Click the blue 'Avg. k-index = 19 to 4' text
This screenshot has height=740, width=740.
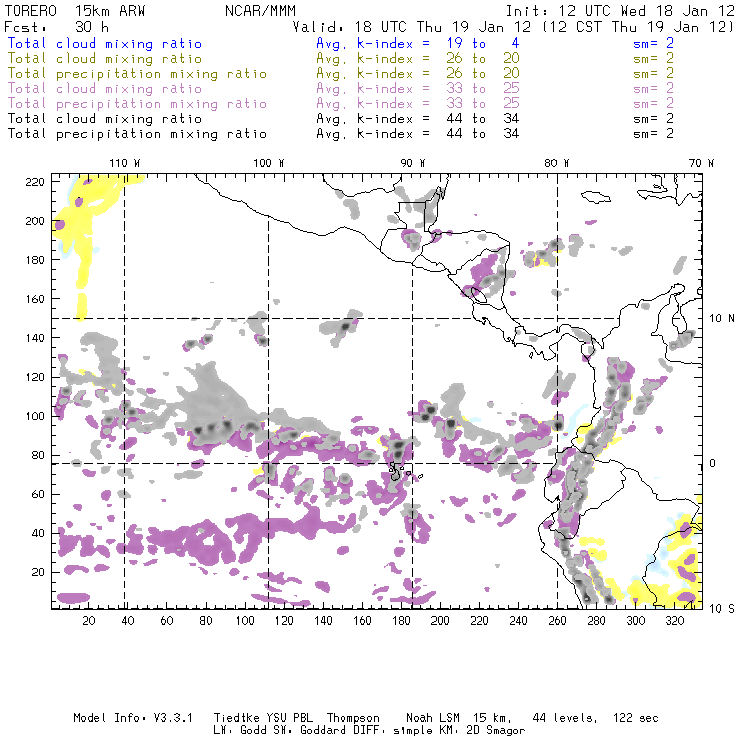(418, 44)
